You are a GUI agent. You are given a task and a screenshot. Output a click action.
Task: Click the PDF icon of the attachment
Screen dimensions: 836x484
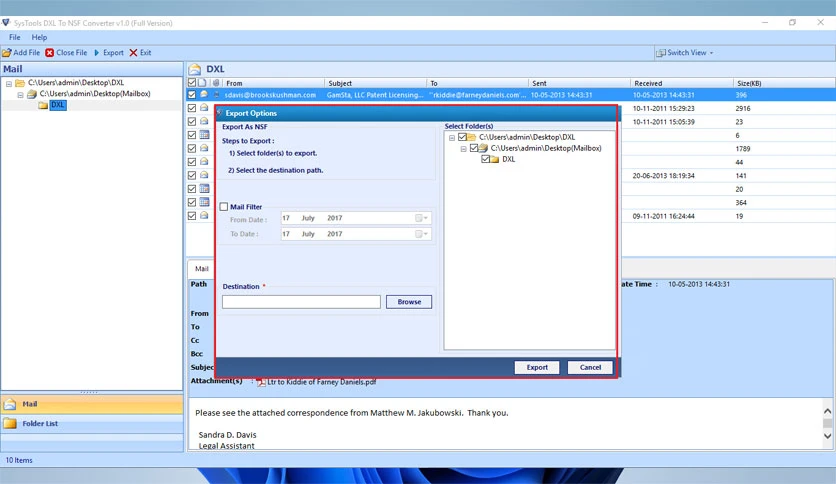coord(261,382)
